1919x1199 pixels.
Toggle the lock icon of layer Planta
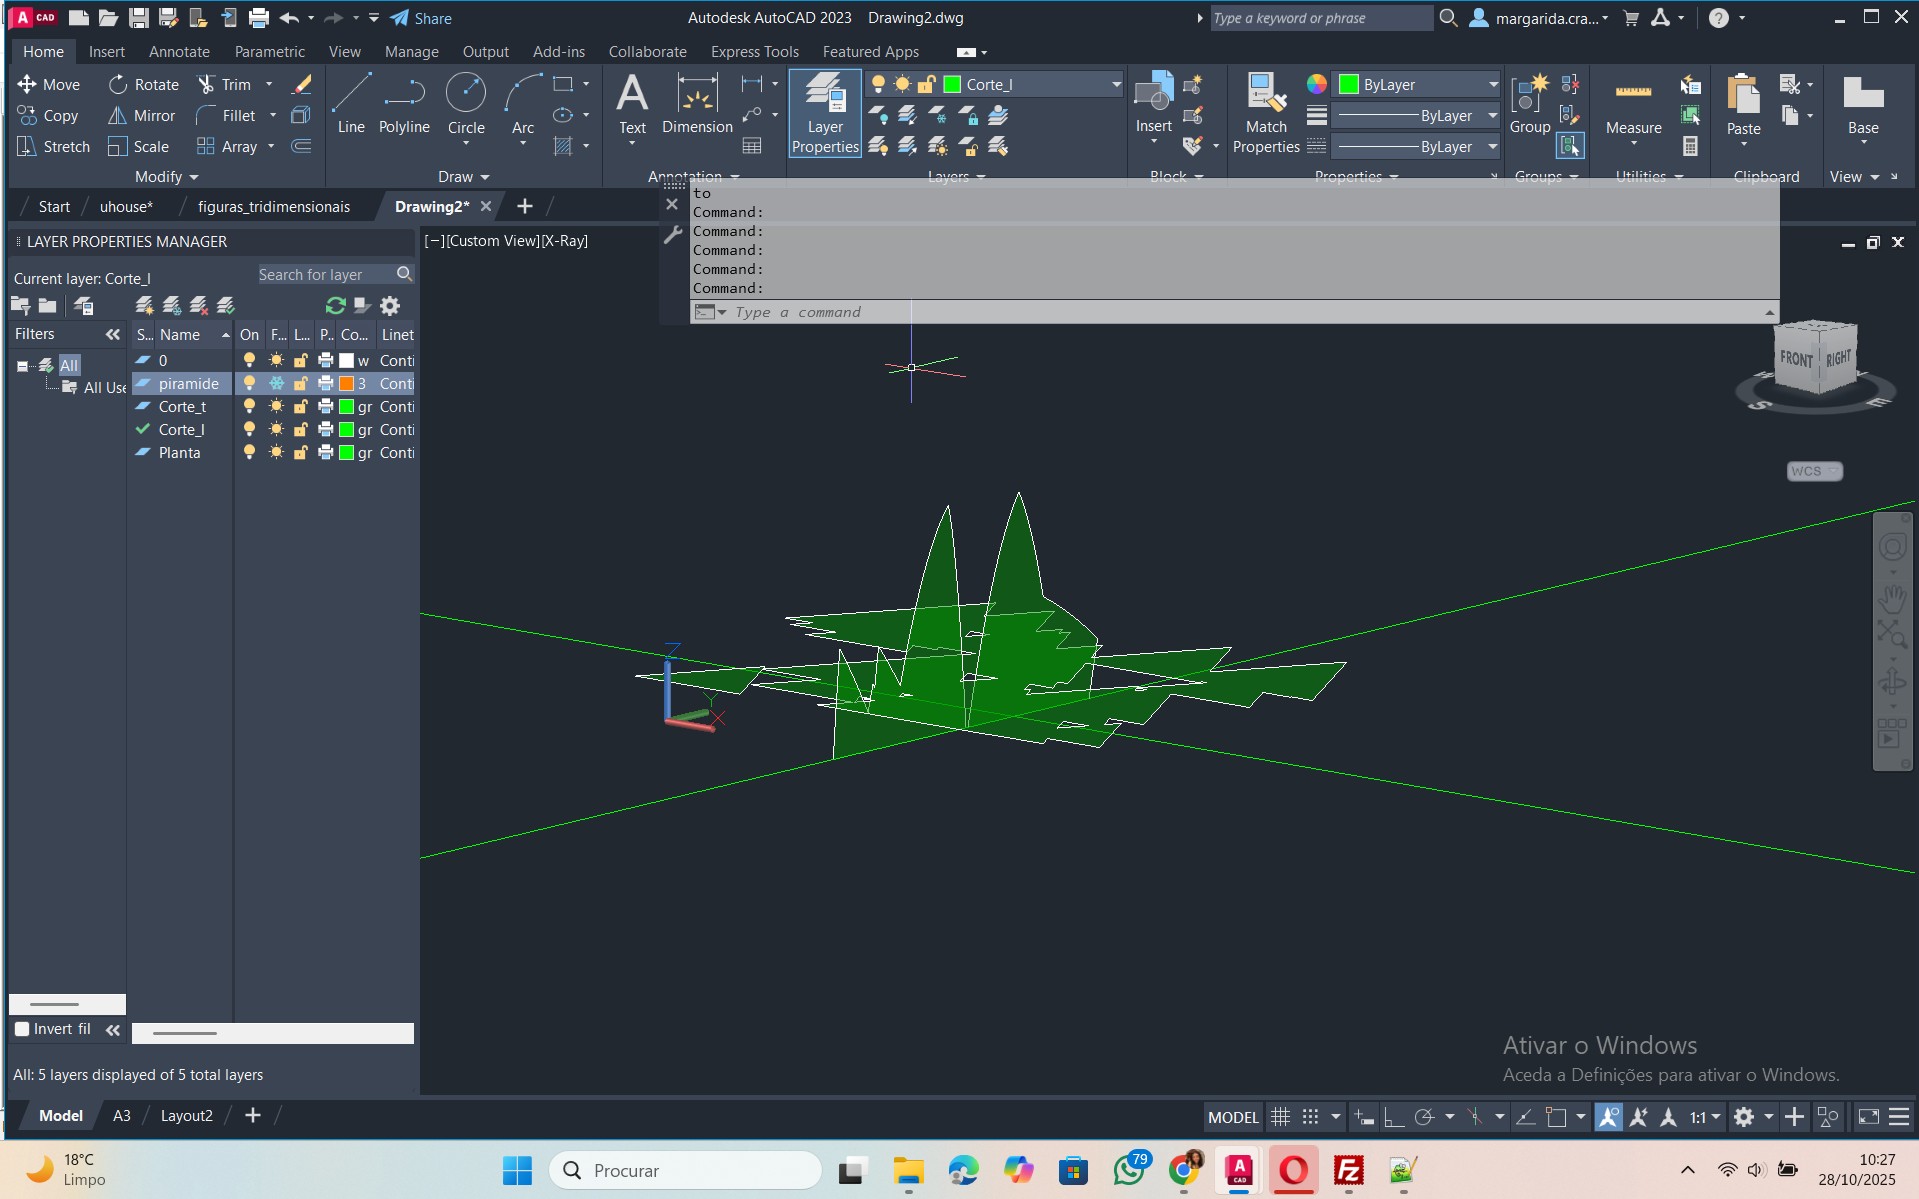[300, 453]
